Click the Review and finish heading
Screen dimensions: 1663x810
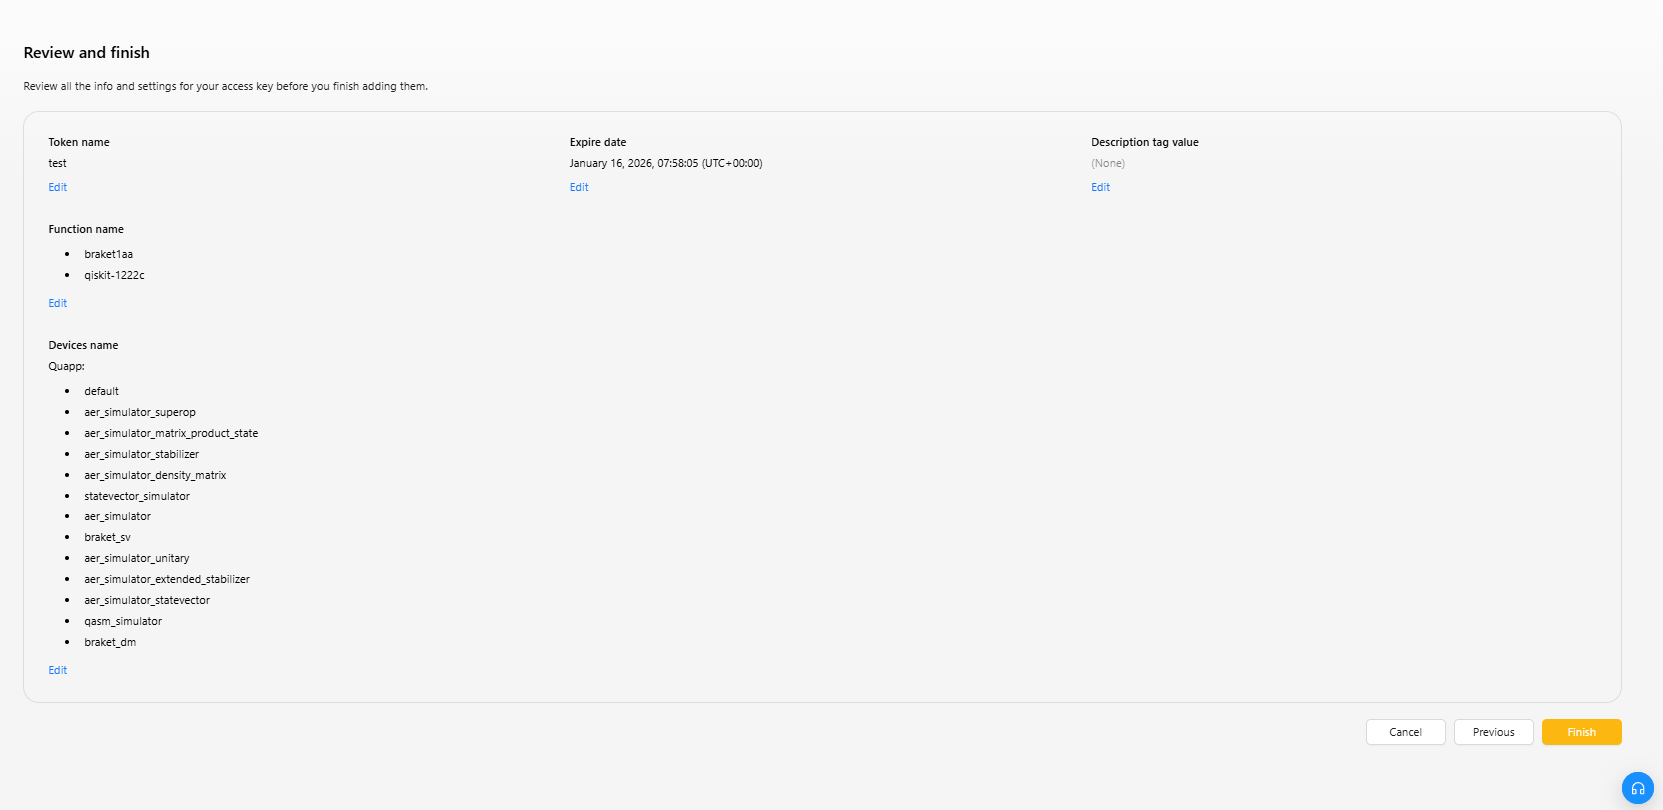click(x=87, y=53)
